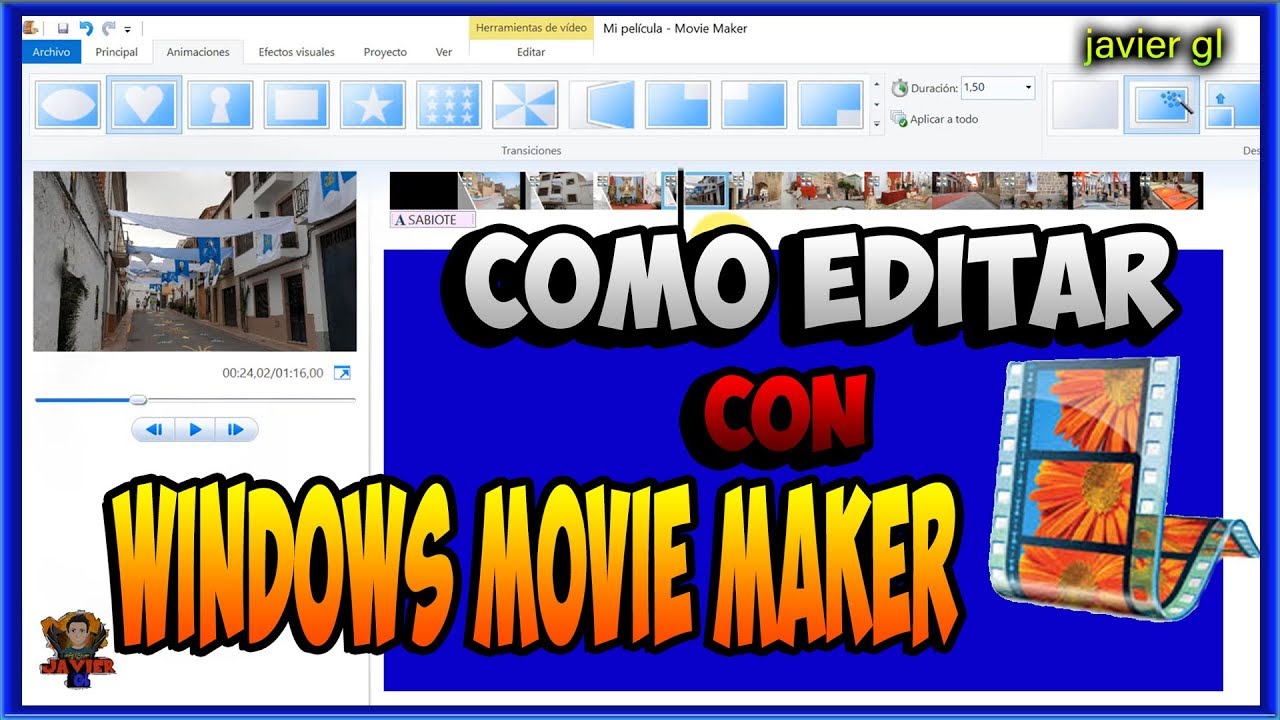
Task: Select the highlighted clip beside the playhead
Action: [694, 190]
